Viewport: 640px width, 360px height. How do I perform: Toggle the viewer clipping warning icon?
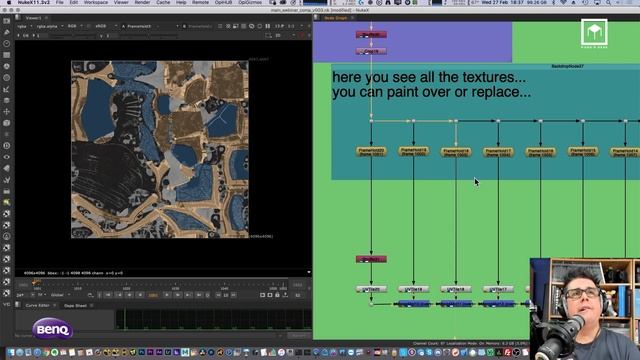228,26
